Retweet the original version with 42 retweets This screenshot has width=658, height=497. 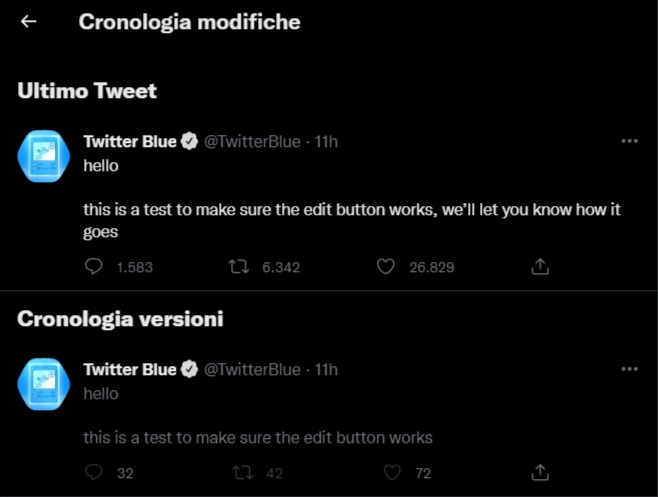coord(239,473)
